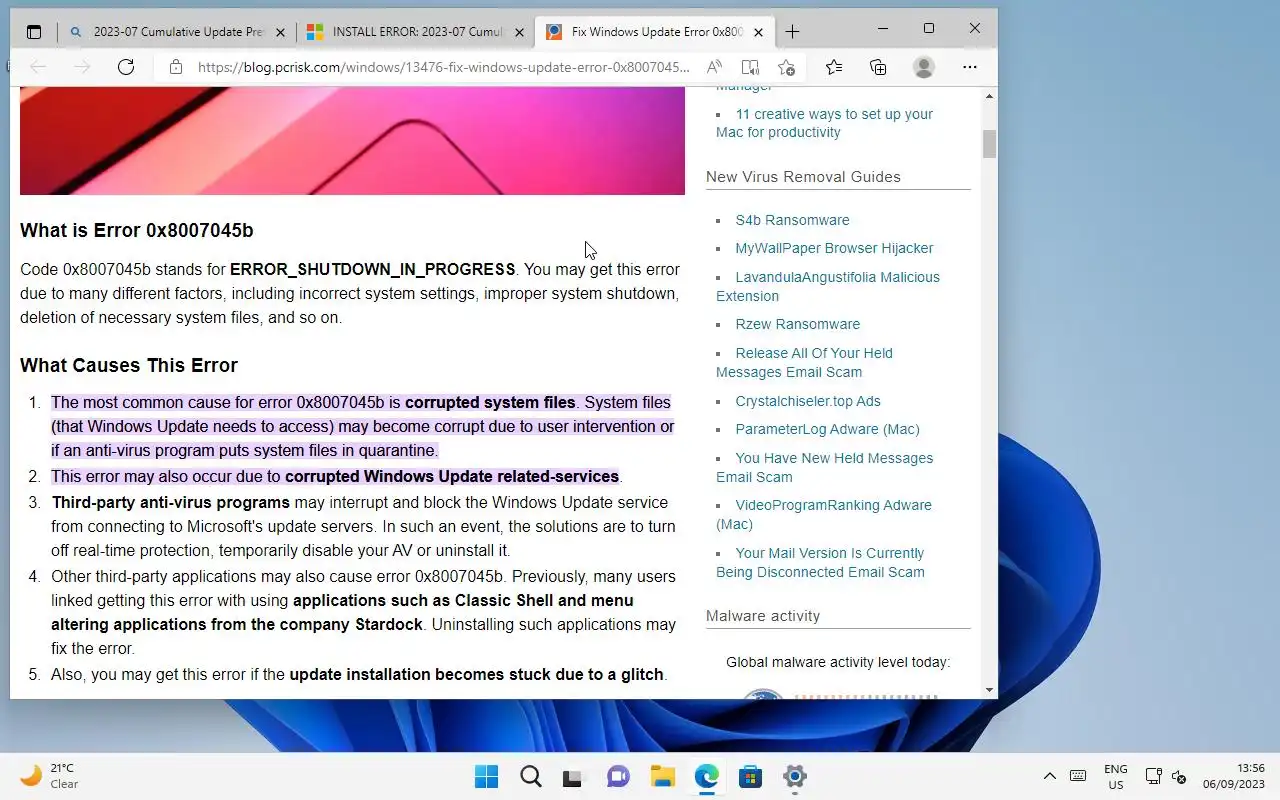
Task: Open the Collections icon
Action: (x=878, y=67)
